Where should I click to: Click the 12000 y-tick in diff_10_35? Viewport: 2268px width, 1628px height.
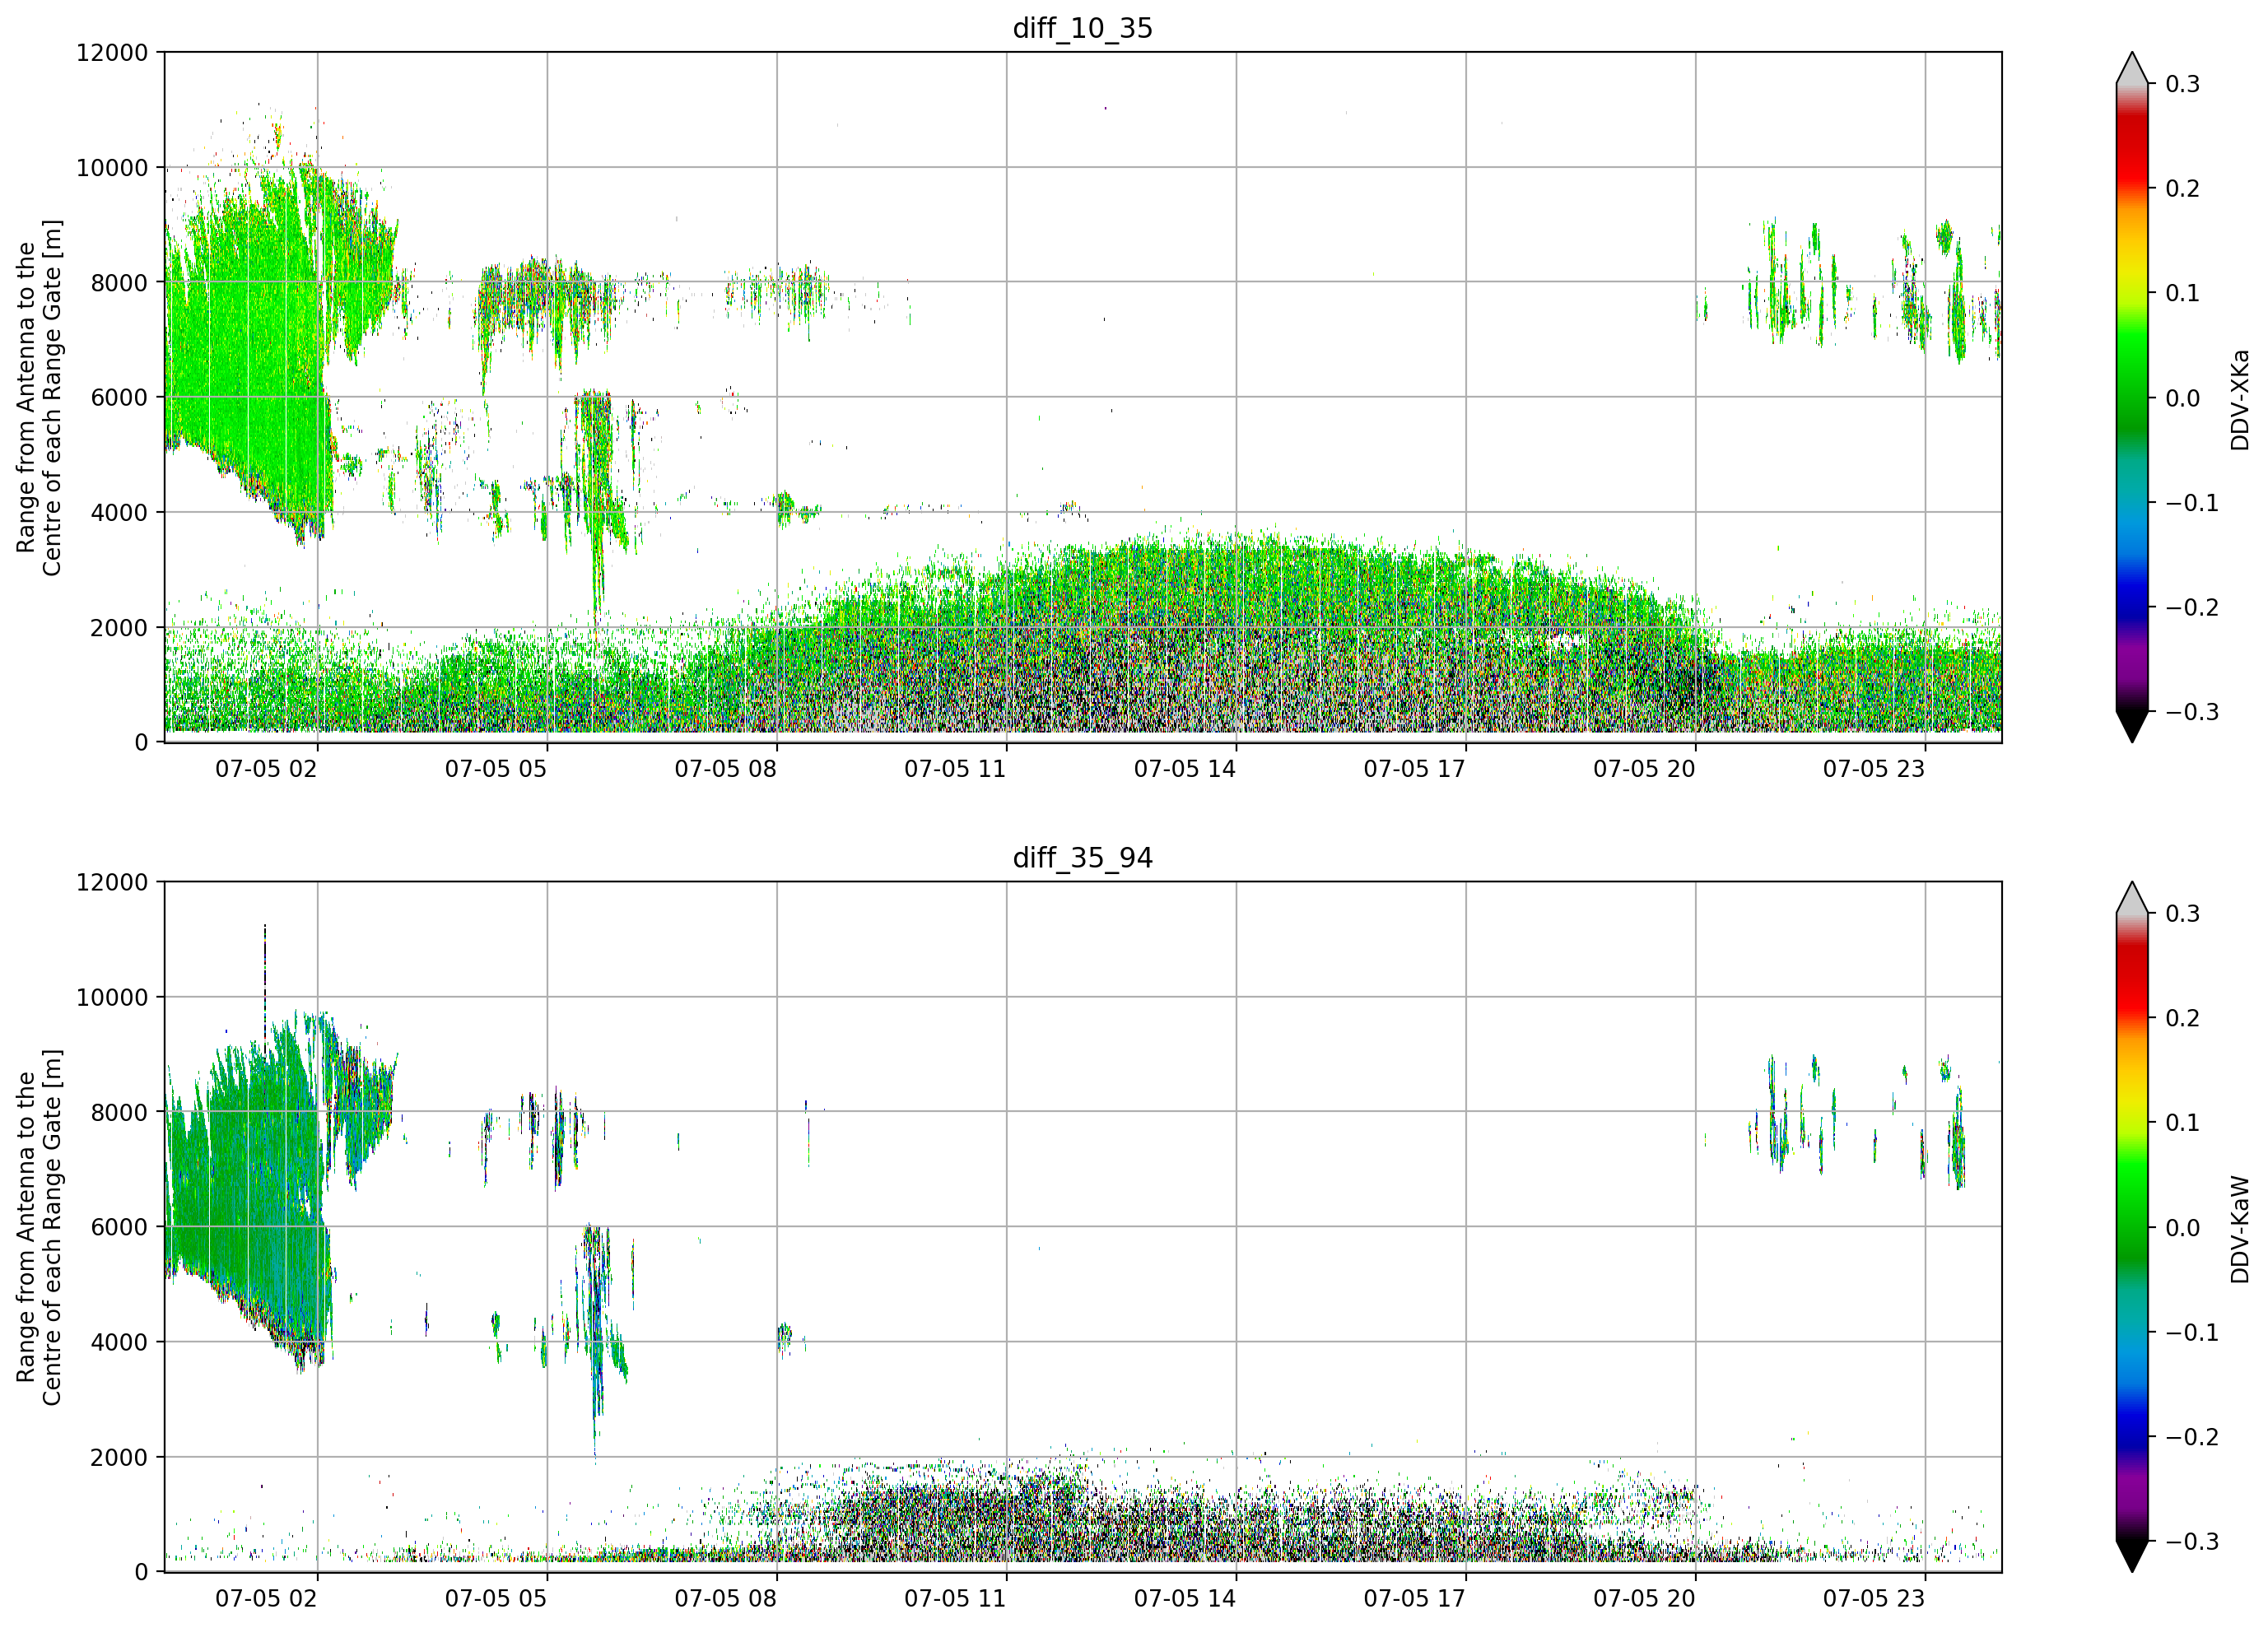click(x=112, y=52)
